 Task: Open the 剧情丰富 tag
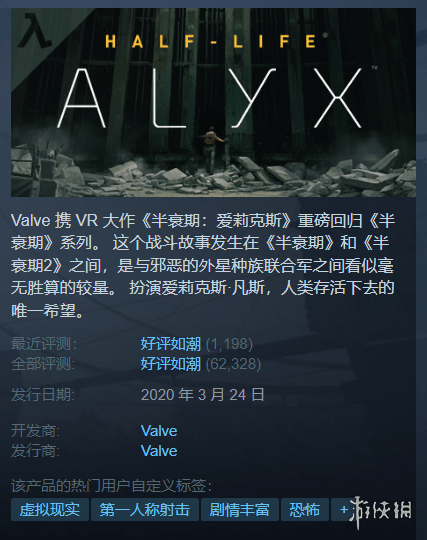[x=240, y=510]
